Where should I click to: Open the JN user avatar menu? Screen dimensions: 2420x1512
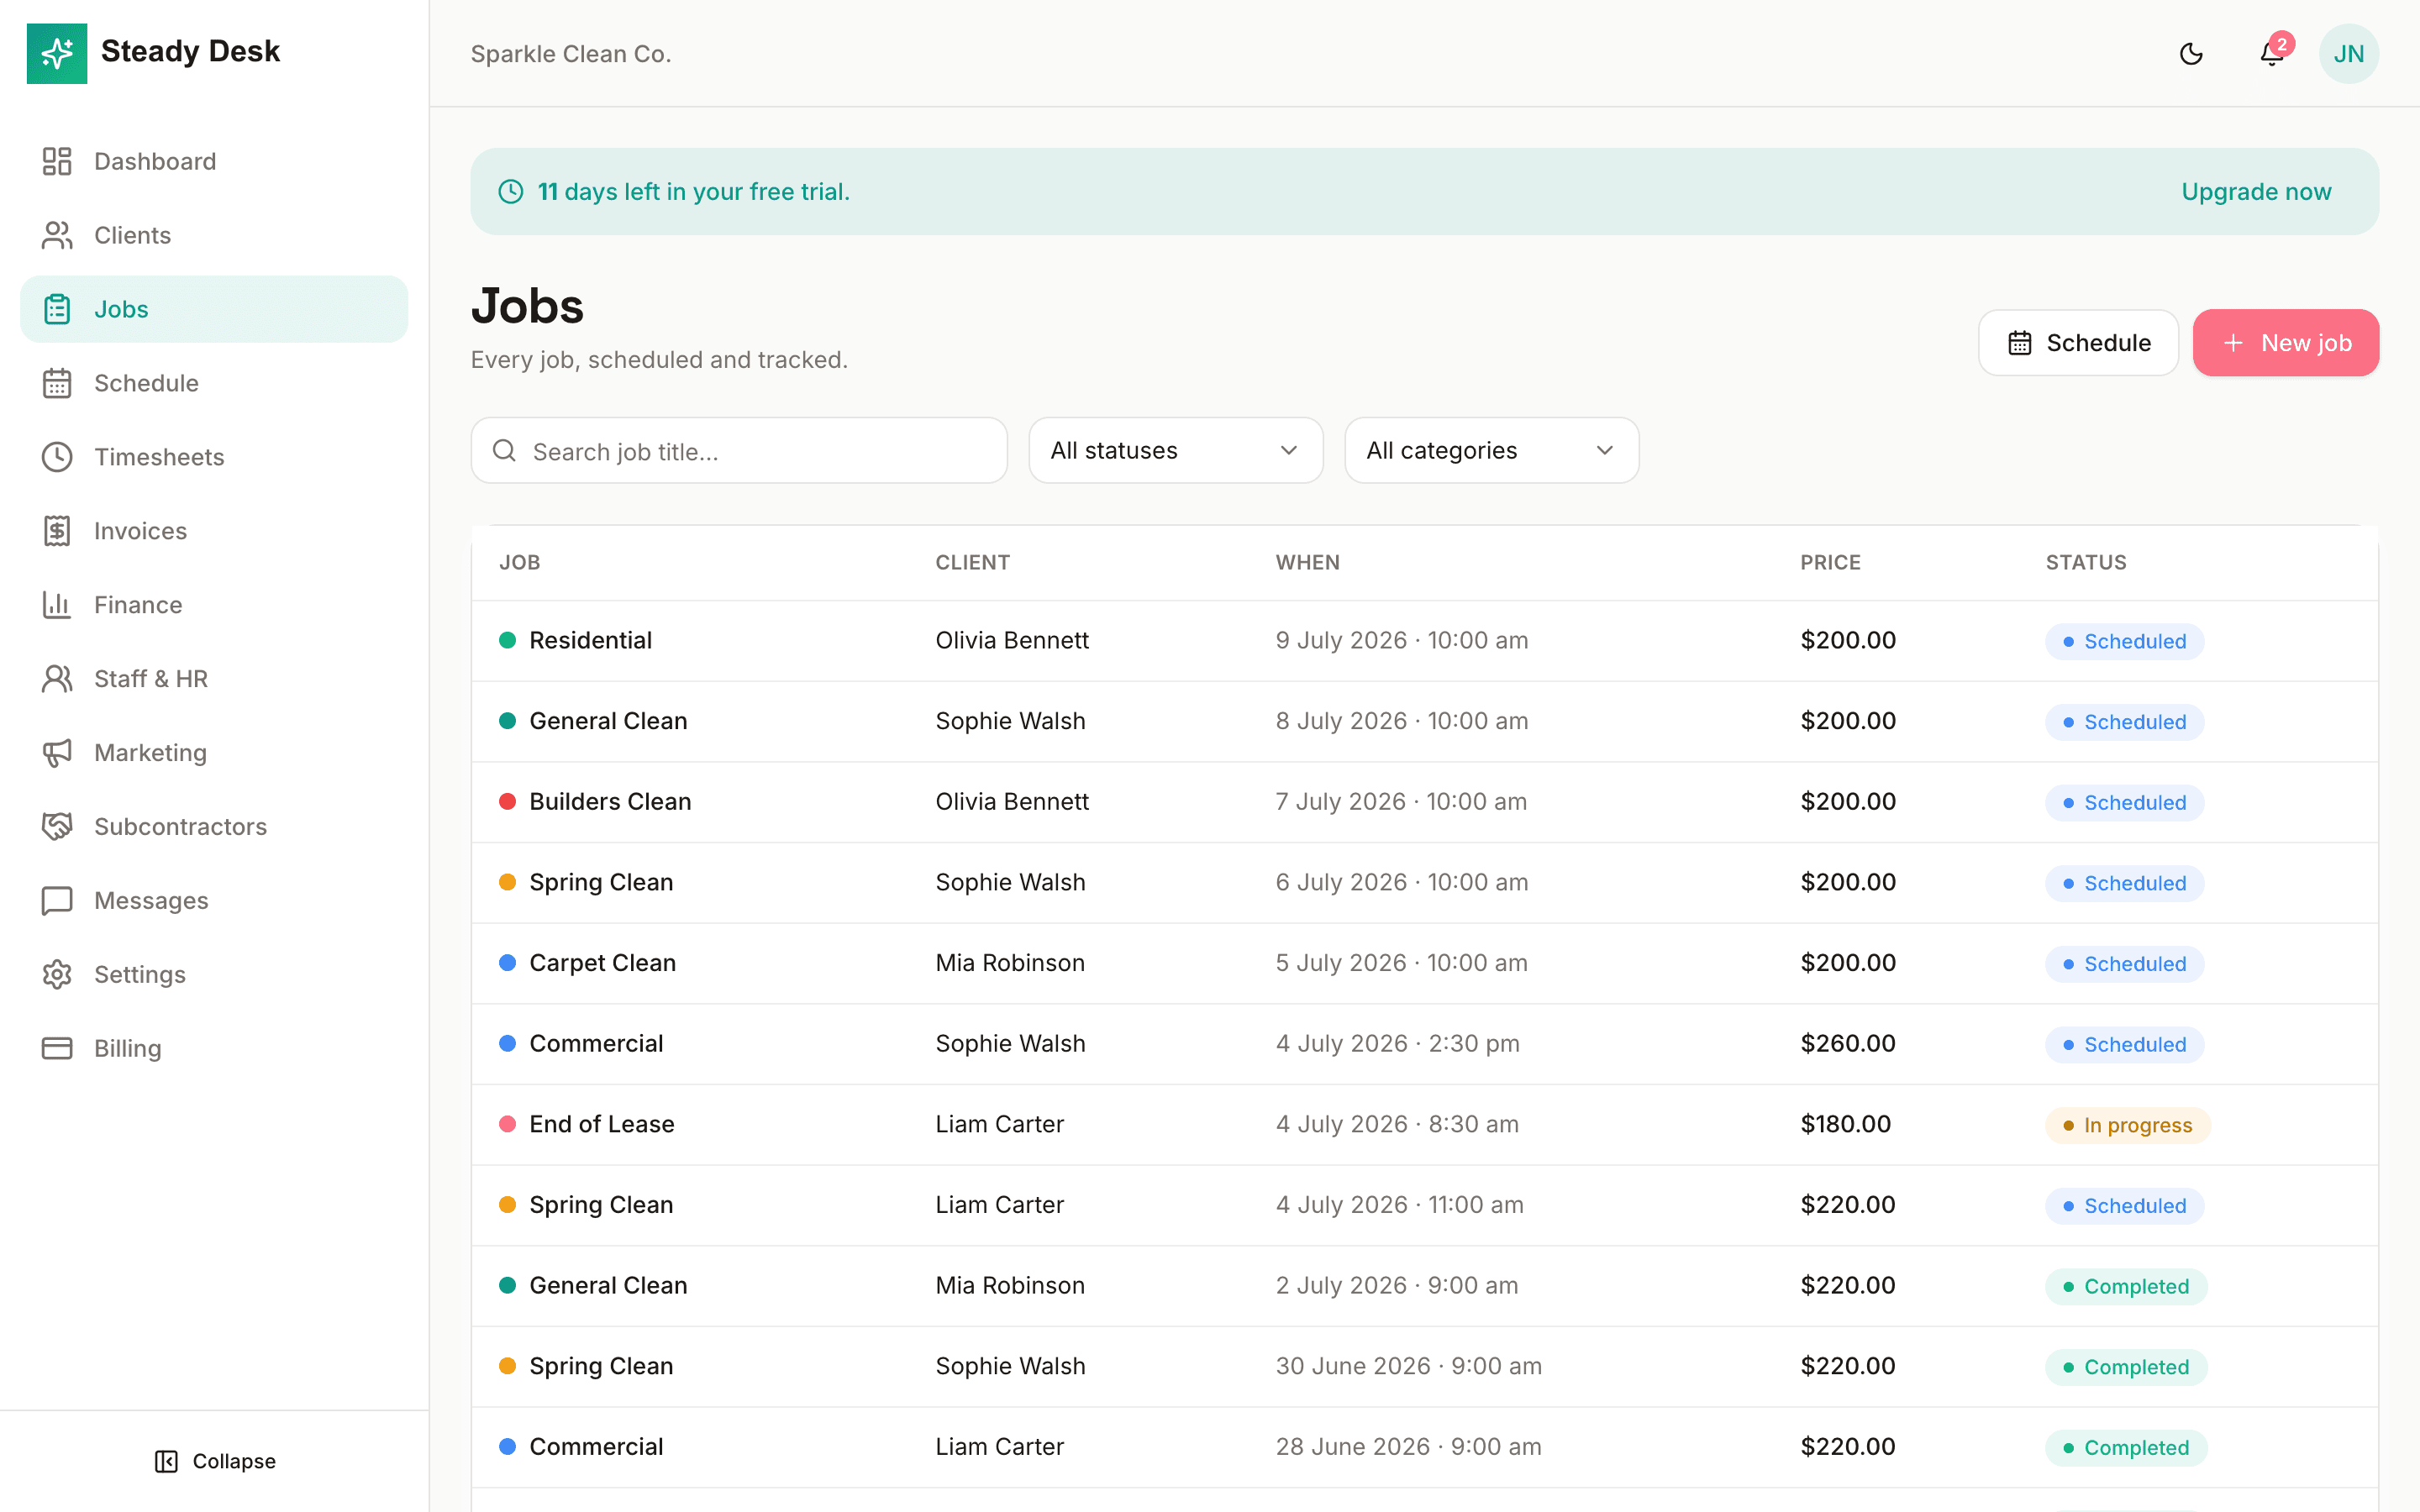coord(2349,54)
